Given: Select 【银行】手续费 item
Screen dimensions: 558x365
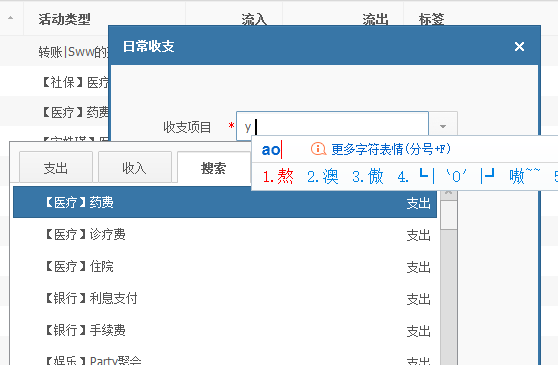Looking at the screenshot, I should 225,330.
